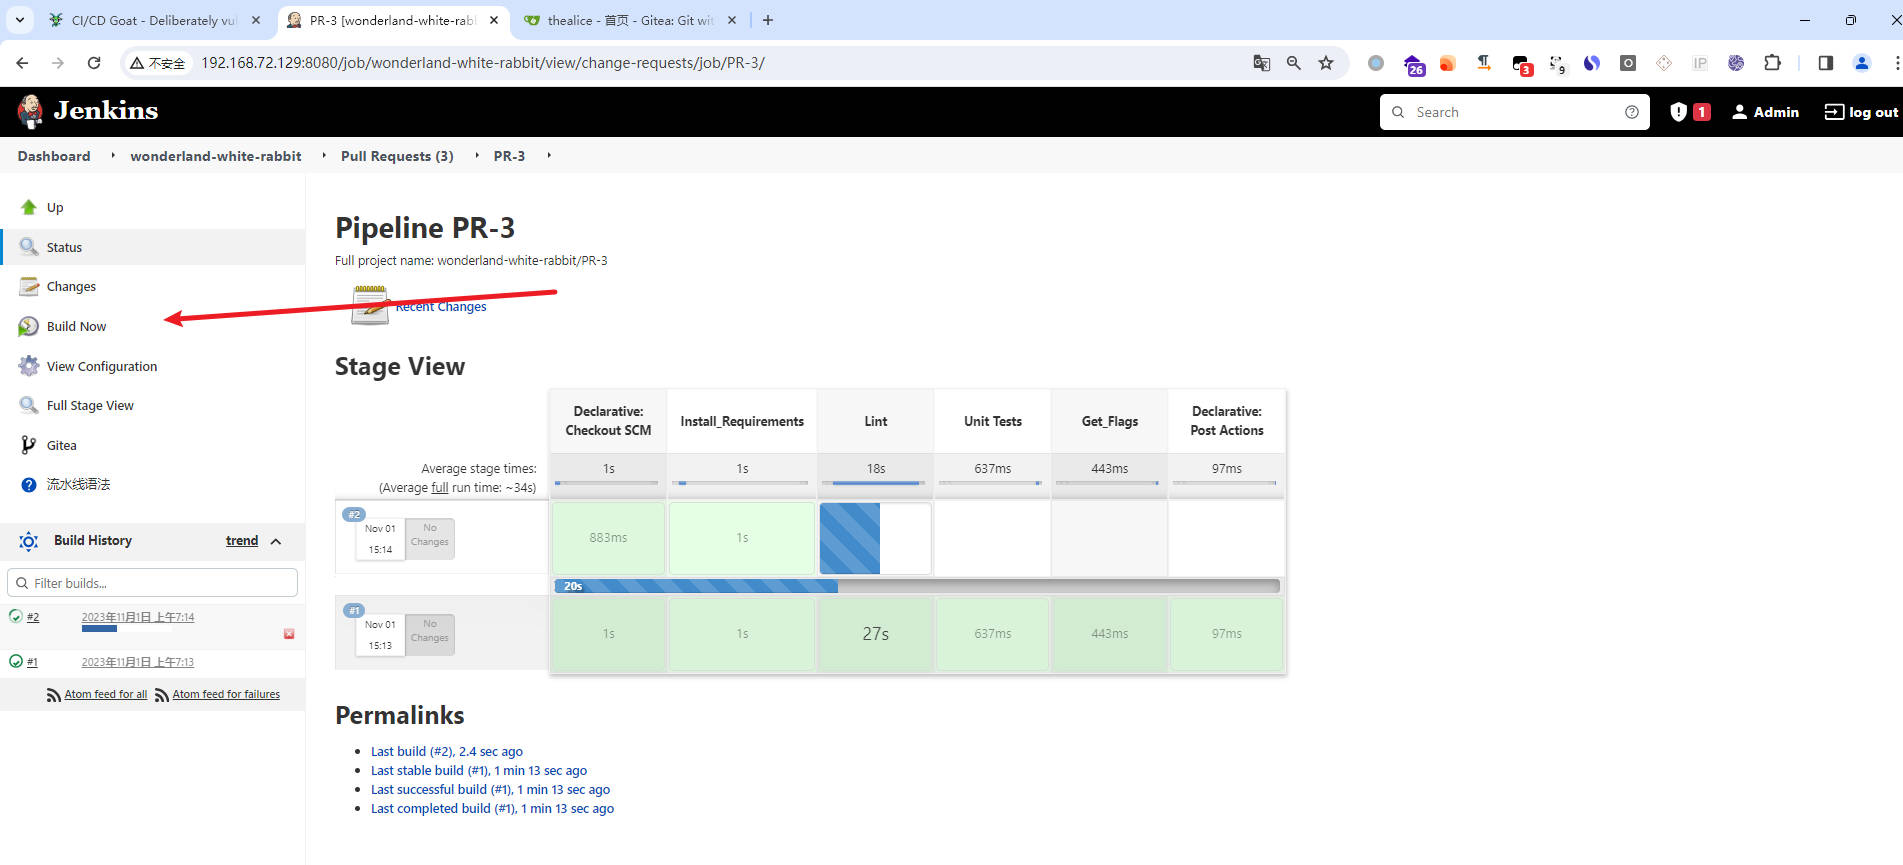Open build #2 from Build History
Viewport: 1903px width, 865px height.
(x=33, y=617)
